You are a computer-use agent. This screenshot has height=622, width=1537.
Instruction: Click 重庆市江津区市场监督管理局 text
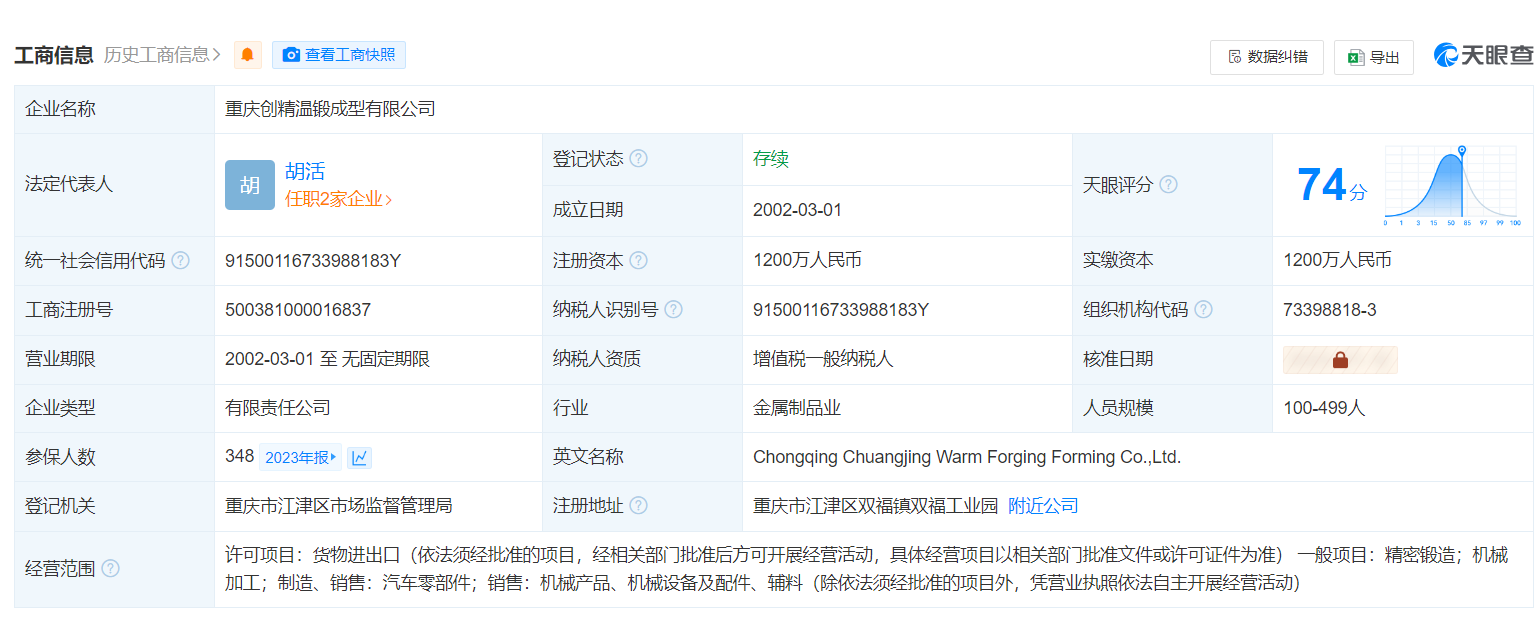(339, 506)
